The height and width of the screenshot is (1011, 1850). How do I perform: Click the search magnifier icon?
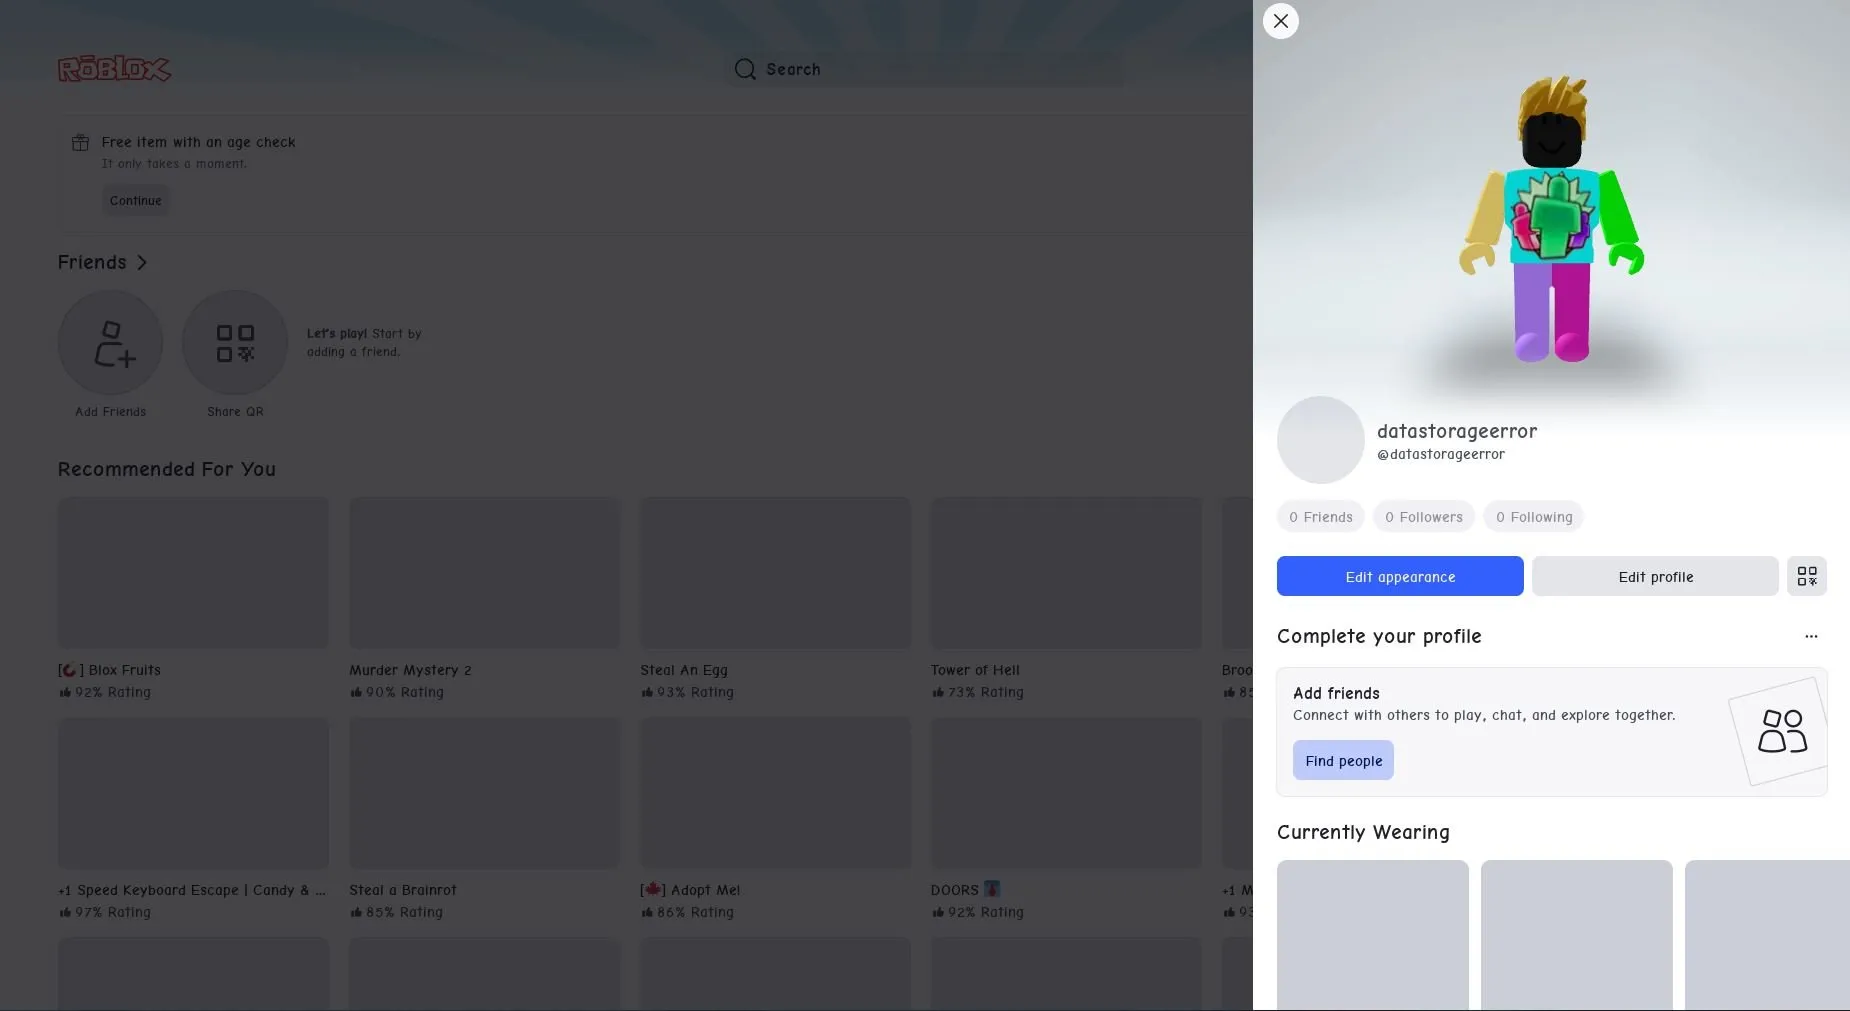[x=745, y=69]
